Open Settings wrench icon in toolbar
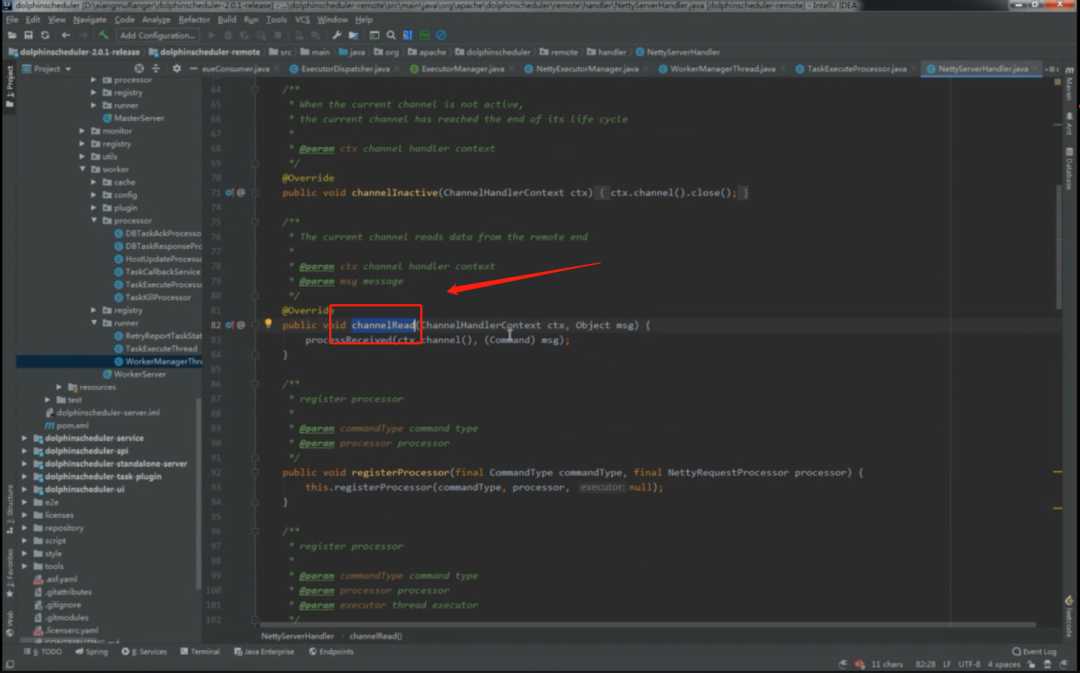 pos(337,35)
